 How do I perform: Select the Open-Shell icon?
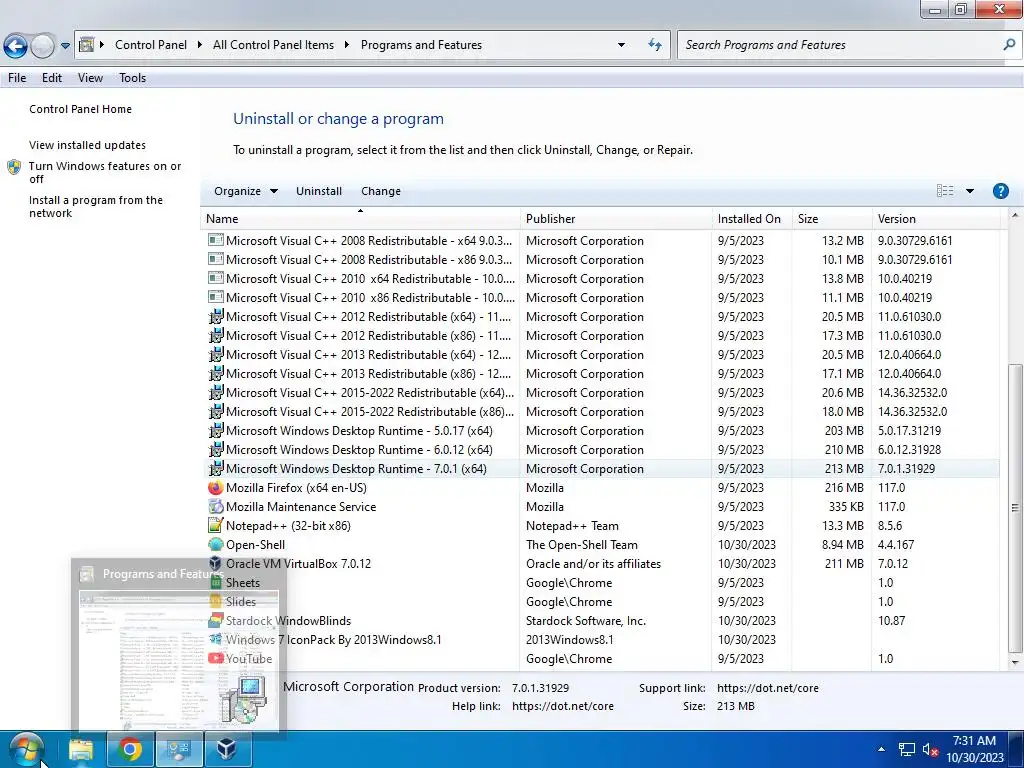216,545
